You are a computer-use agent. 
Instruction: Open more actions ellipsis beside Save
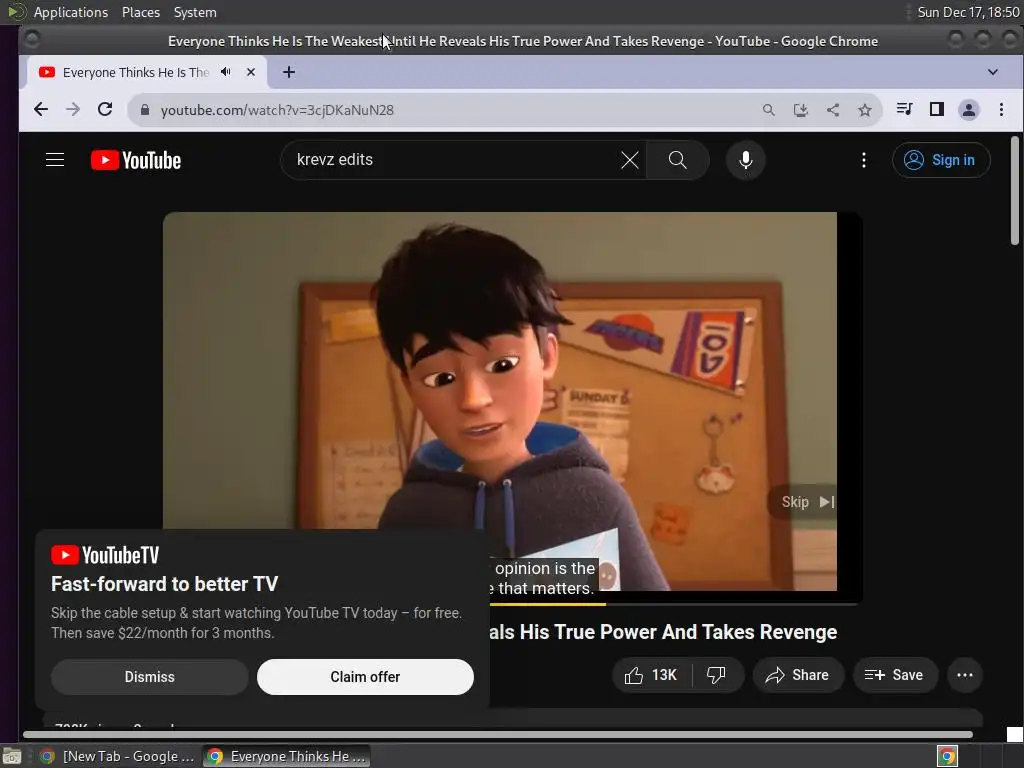[965, 675]
